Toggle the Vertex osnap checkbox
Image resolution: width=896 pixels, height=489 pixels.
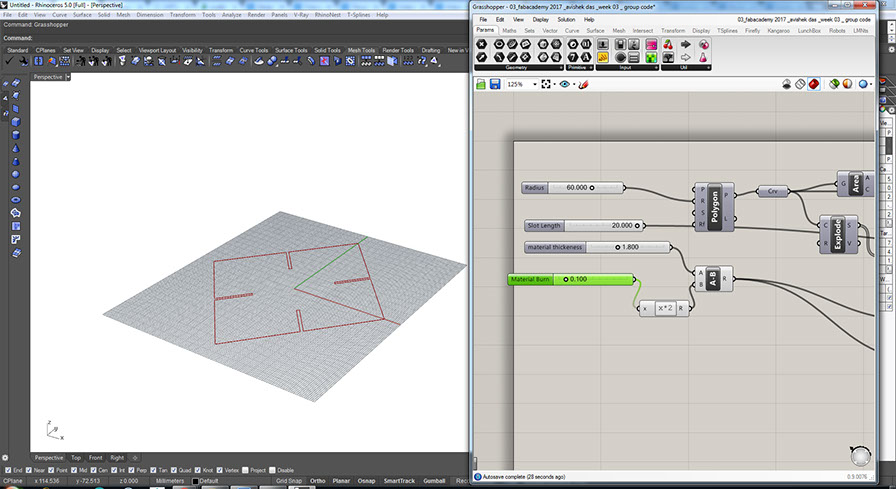[x=220, y=470]
